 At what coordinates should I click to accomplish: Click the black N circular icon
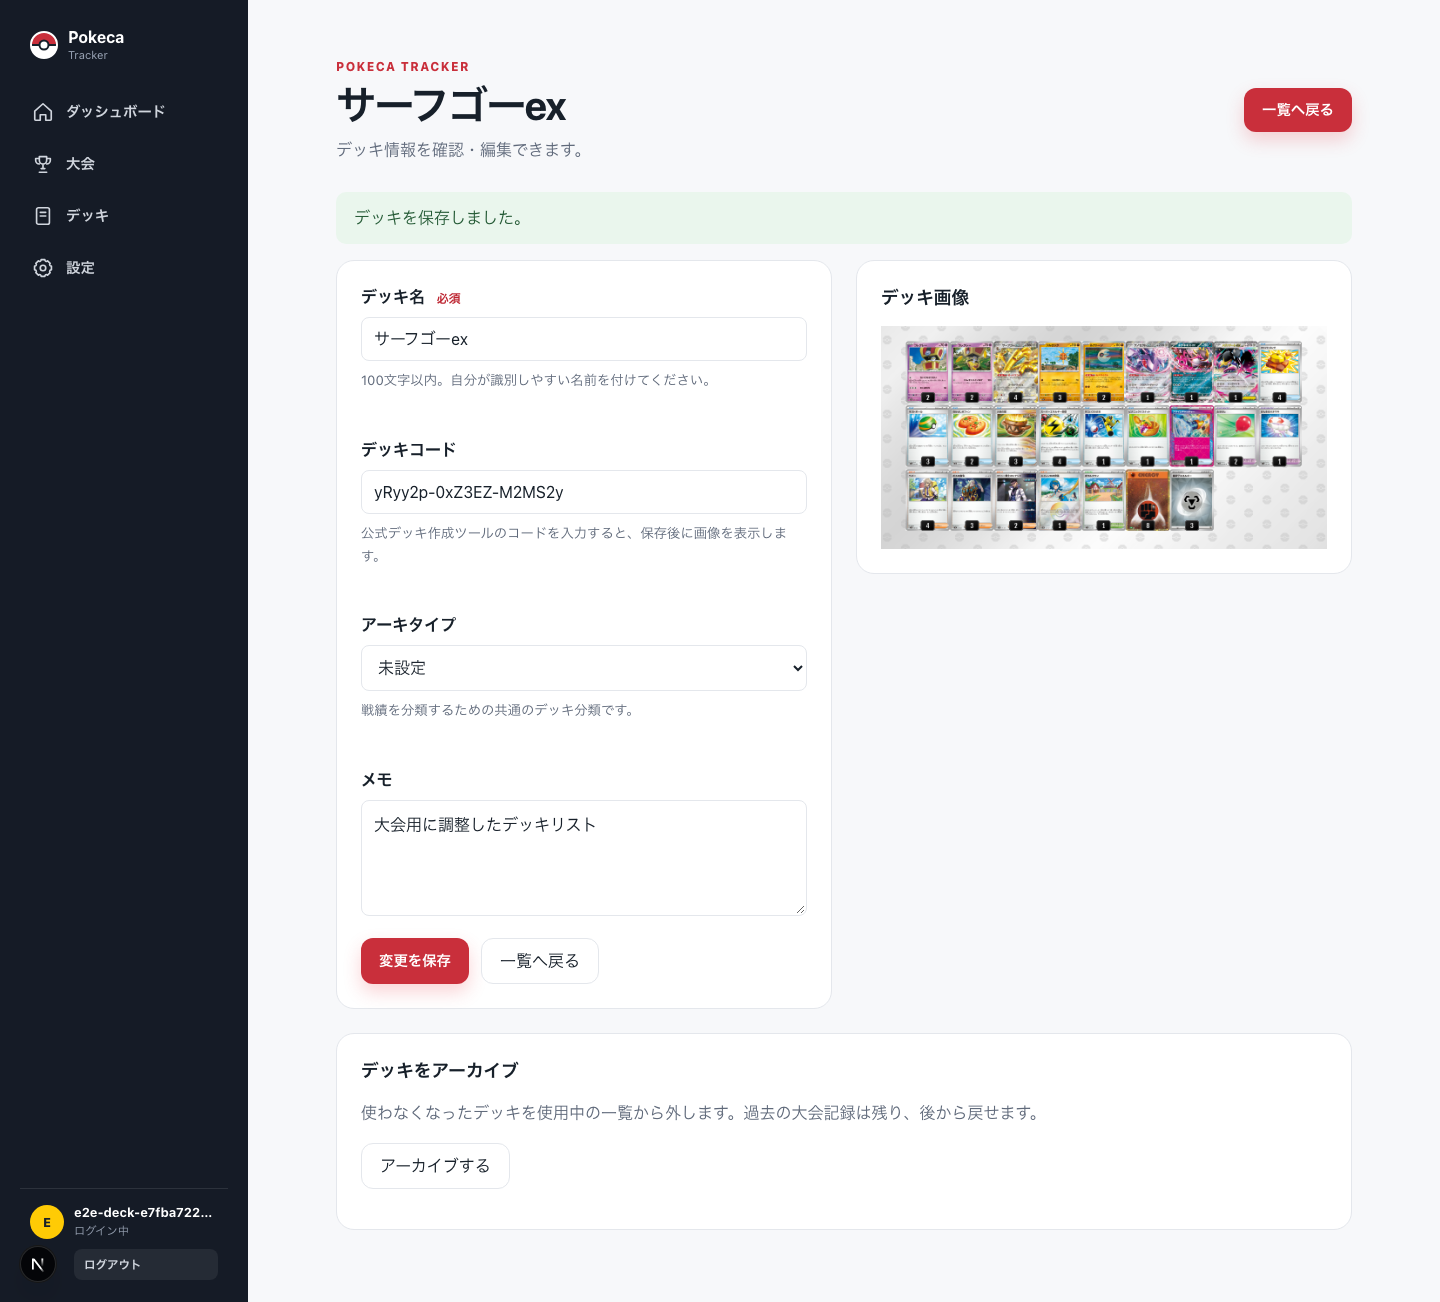point(38,1264)
